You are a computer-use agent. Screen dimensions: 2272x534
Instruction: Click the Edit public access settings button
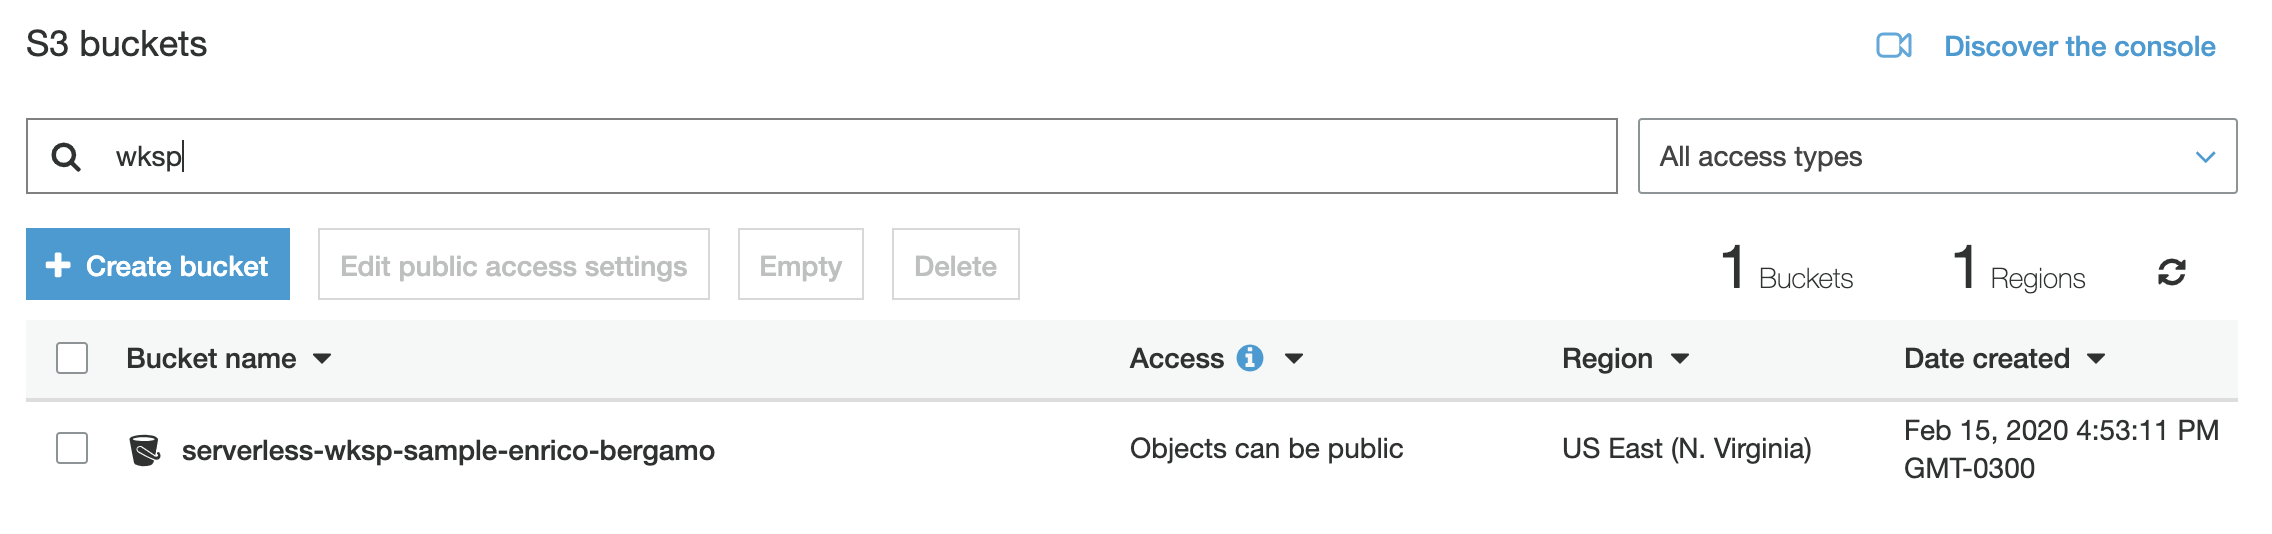click(x=514, y=264)
